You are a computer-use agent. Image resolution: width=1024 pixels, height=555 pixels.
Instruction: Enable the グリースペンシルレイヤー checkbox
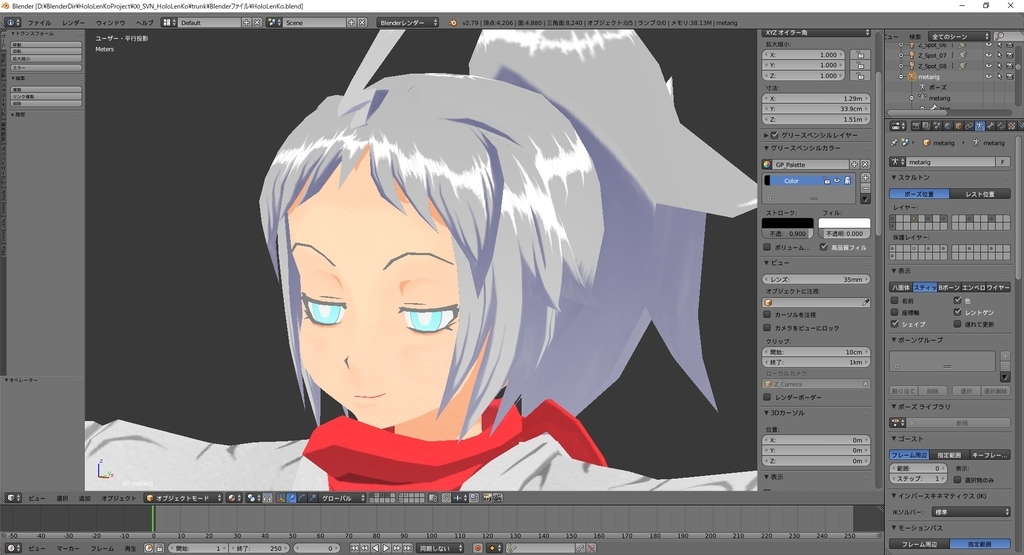pos(775,135)
